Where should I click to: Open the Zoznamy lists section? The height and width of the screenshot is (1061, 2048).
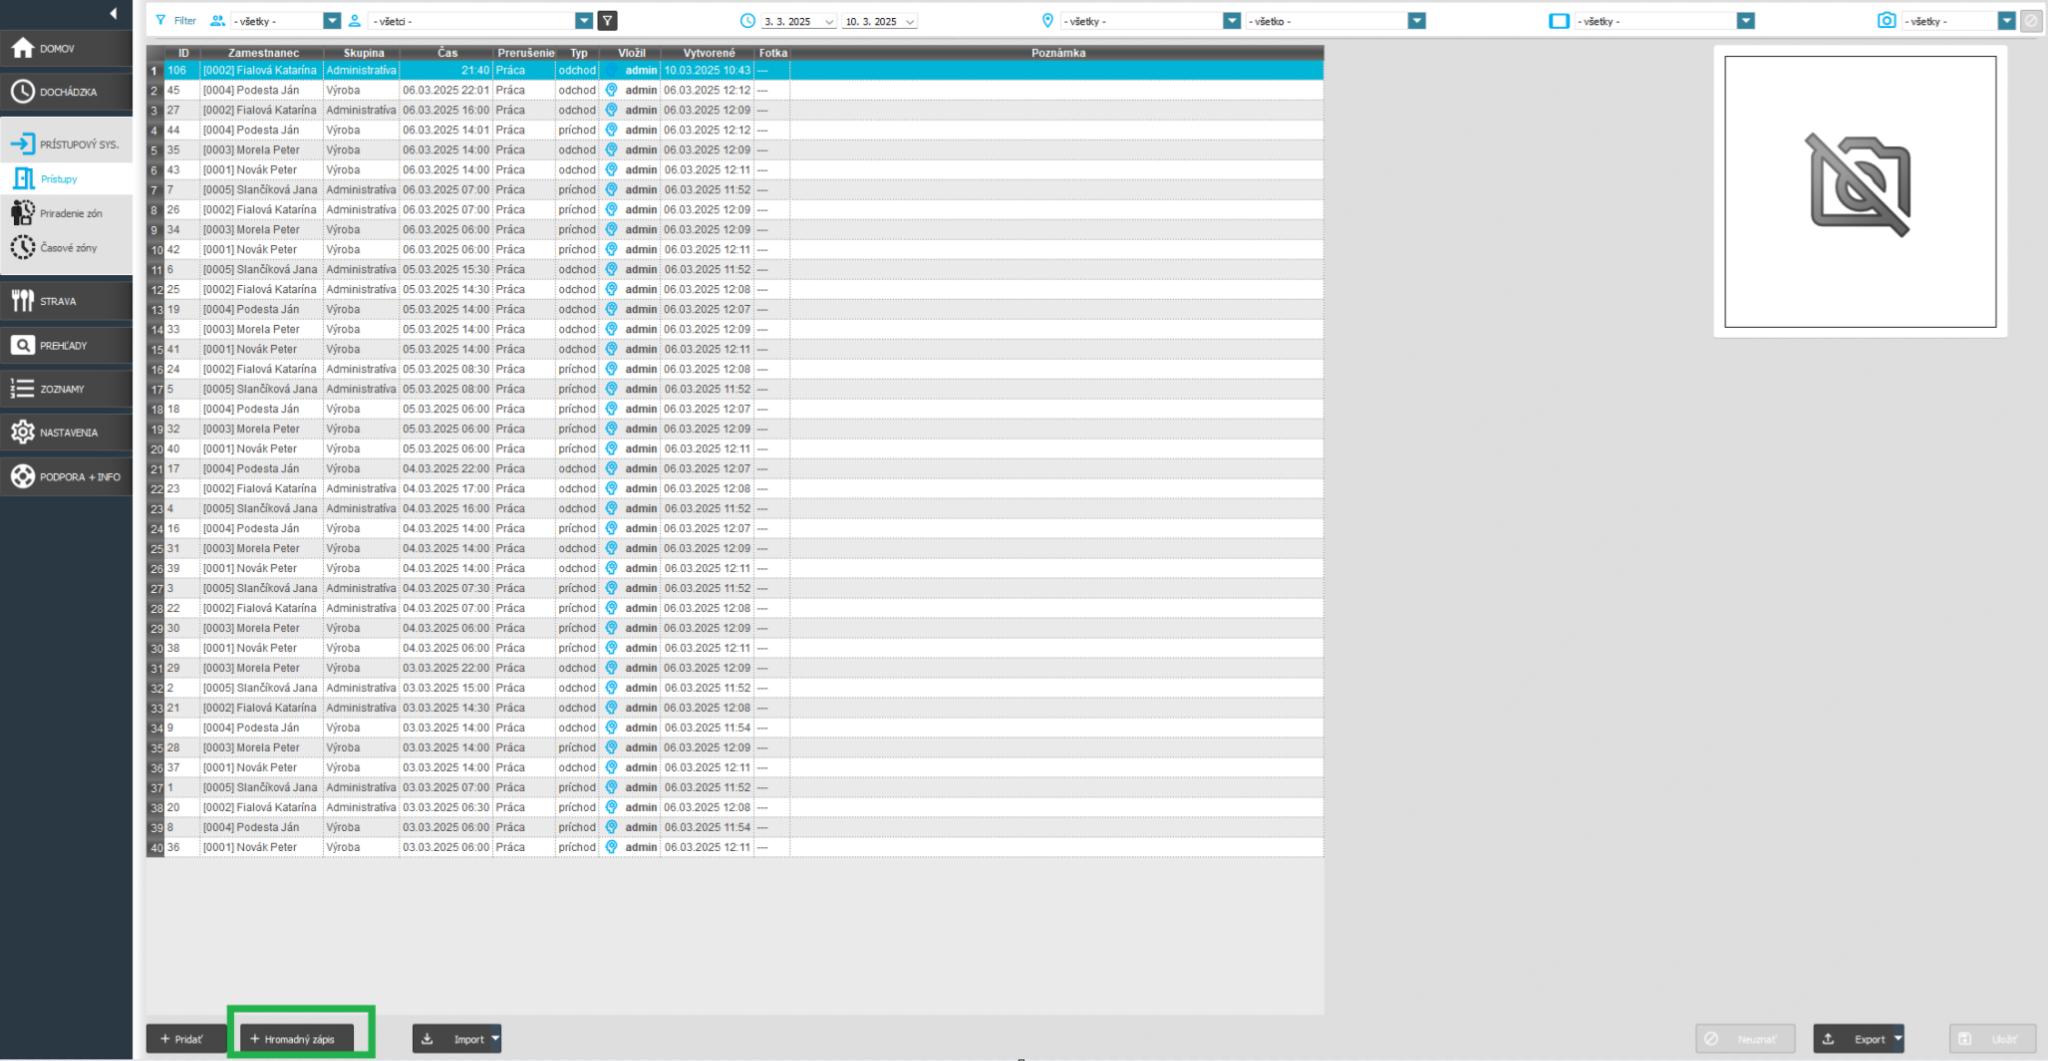[x=66, y=389]
